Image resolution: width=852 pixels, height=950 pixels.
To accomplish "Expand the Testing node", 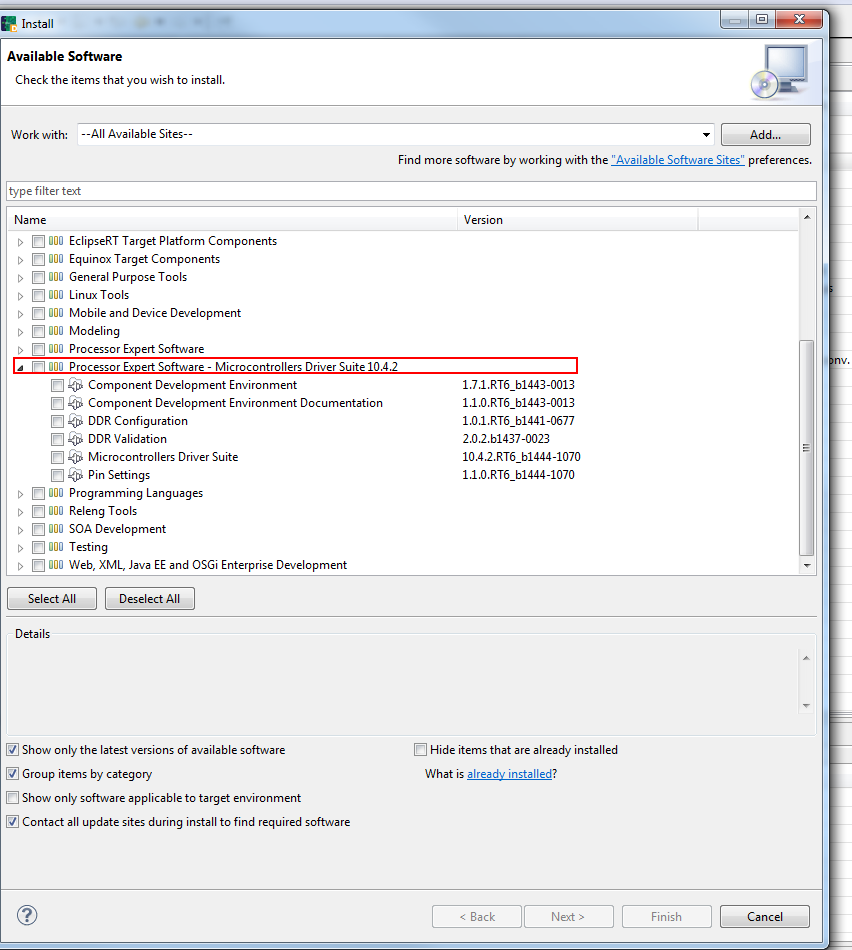I will tap(21, 548).
